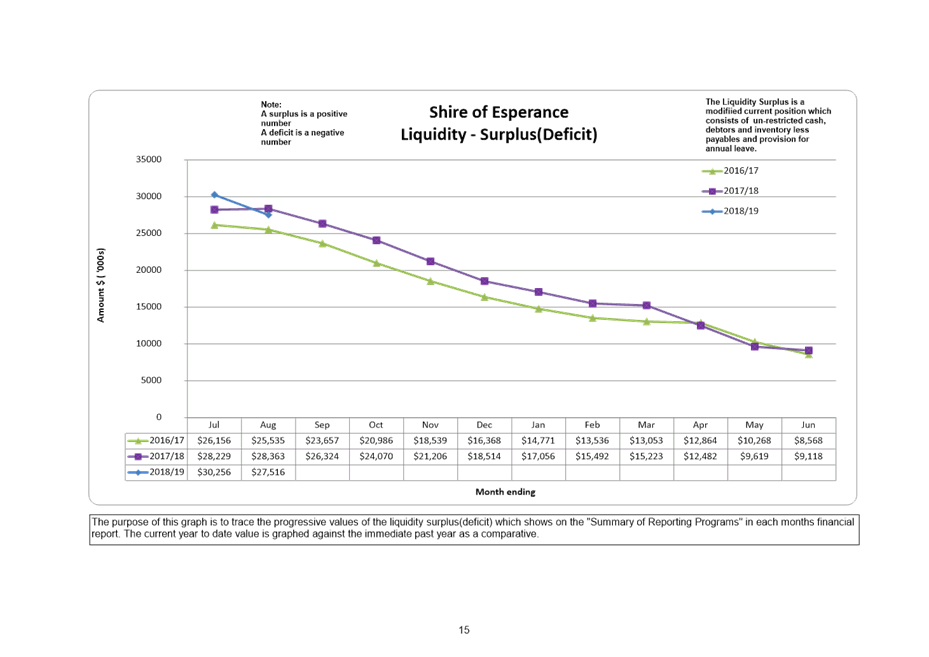The width and height of the screenshot is (929, 657).
Task: Select the Mar column header
Action: pyautogui.click(x=646, y=425)
